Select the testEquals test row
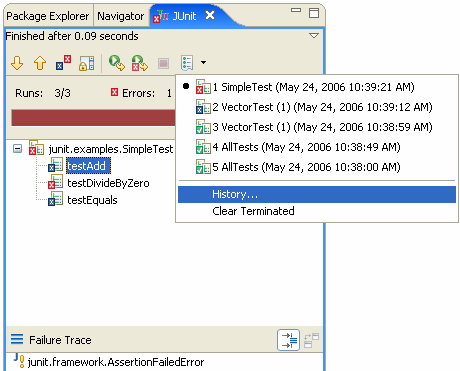Viewport: 460px width, 371px height. [92, 200]
